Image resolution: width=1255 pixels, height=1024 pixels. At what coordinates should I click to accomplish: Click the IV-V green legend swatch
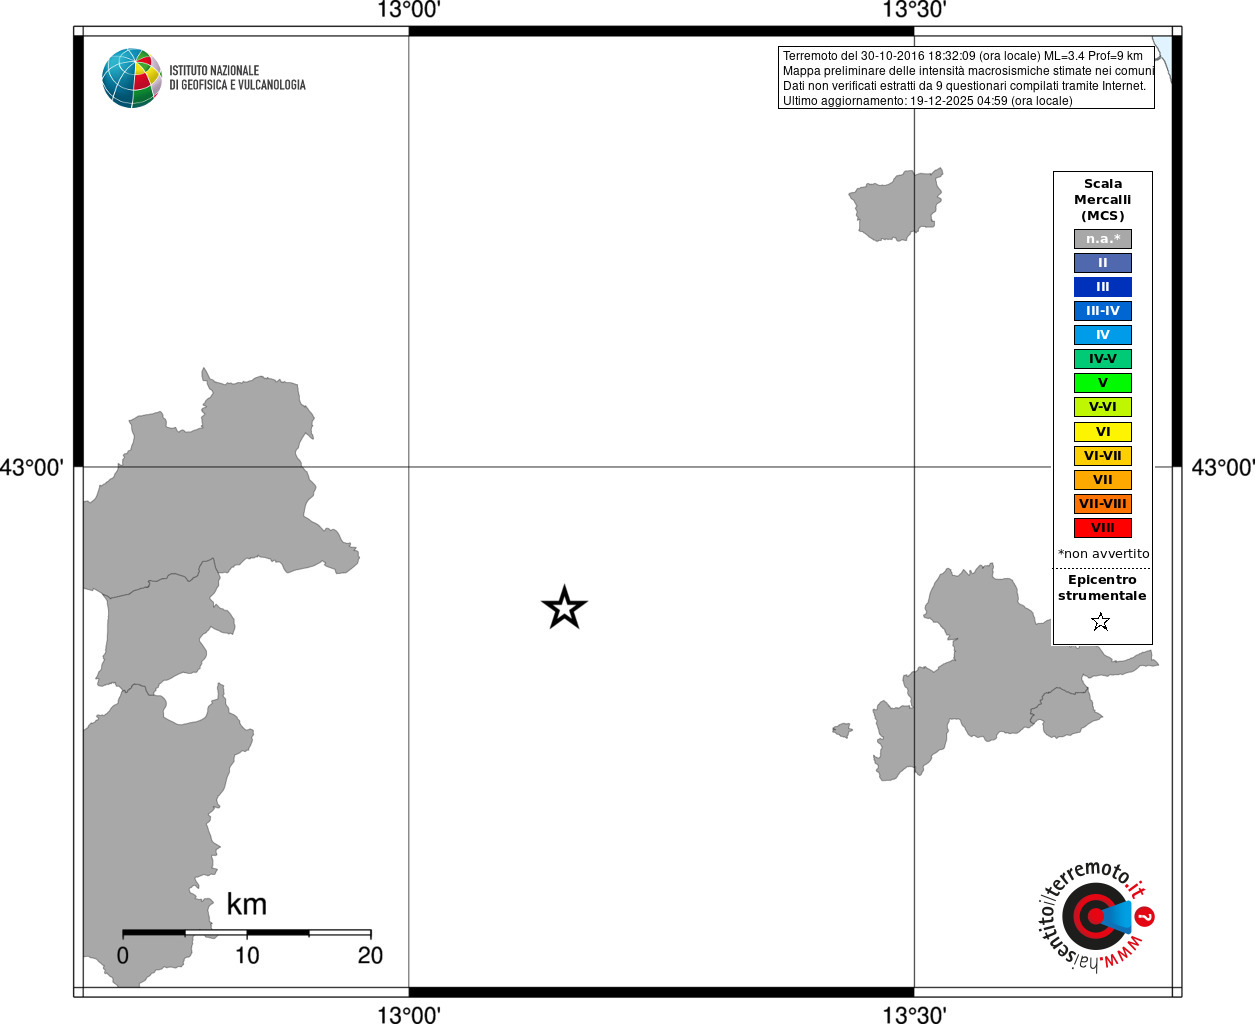point(1103,359)
